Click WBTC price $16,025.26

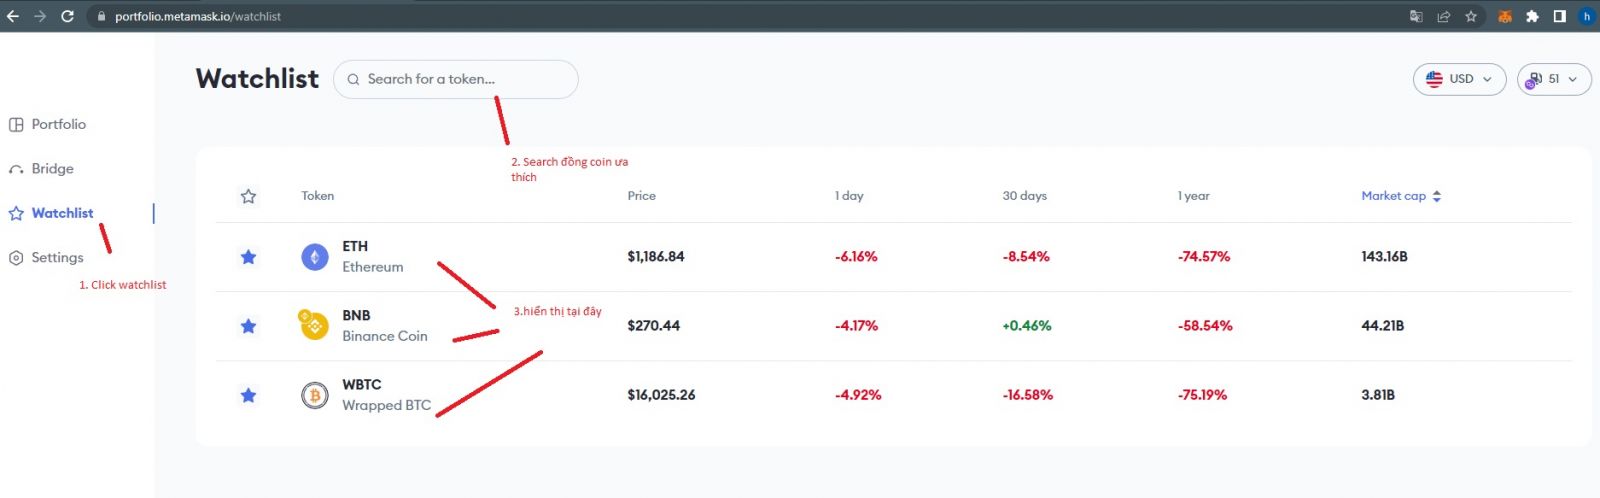tap(661, 395)
